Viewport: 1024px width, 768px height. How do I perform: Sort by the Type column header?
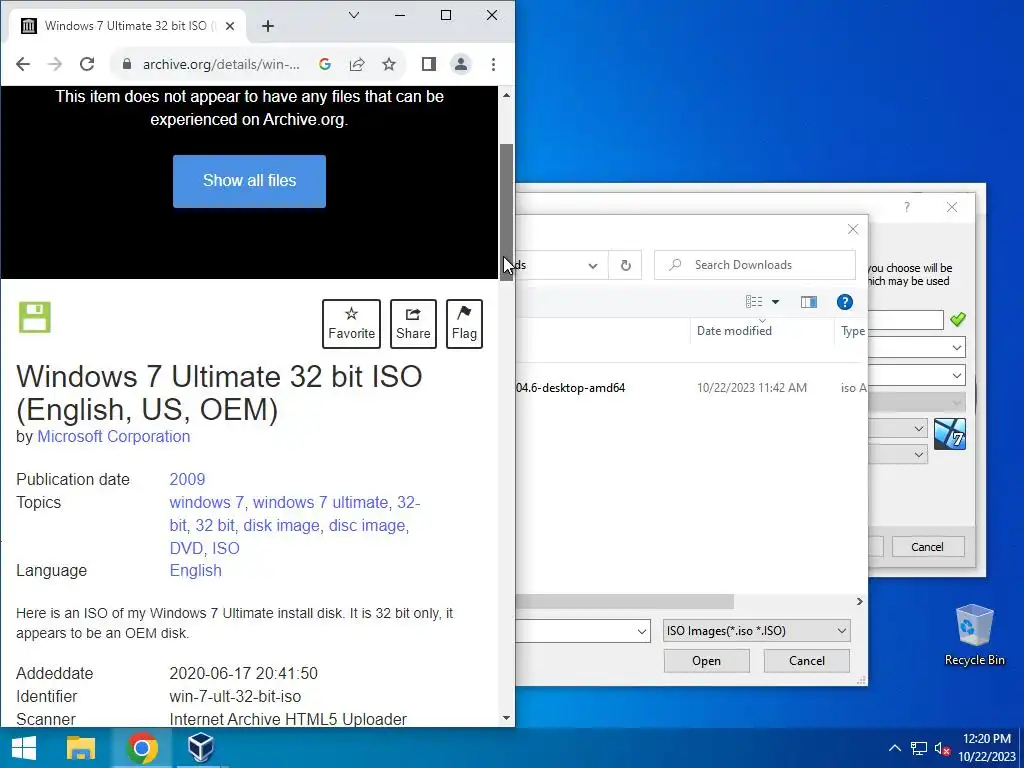pos(852,330)
